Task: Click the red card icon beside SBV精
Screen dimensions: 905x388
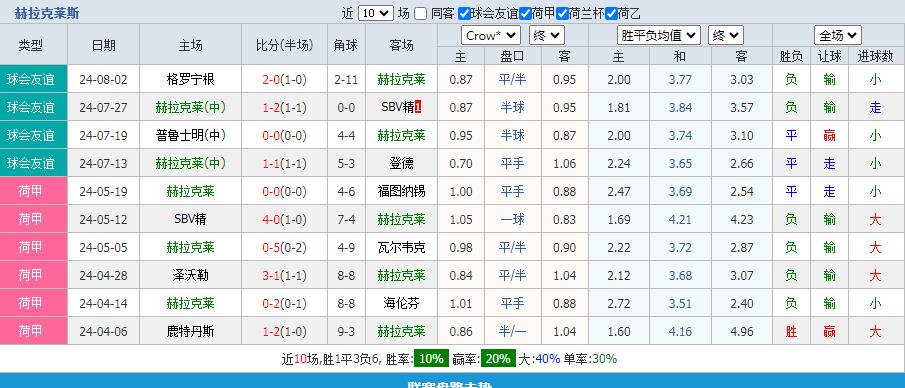Action: tap(418, 107)
